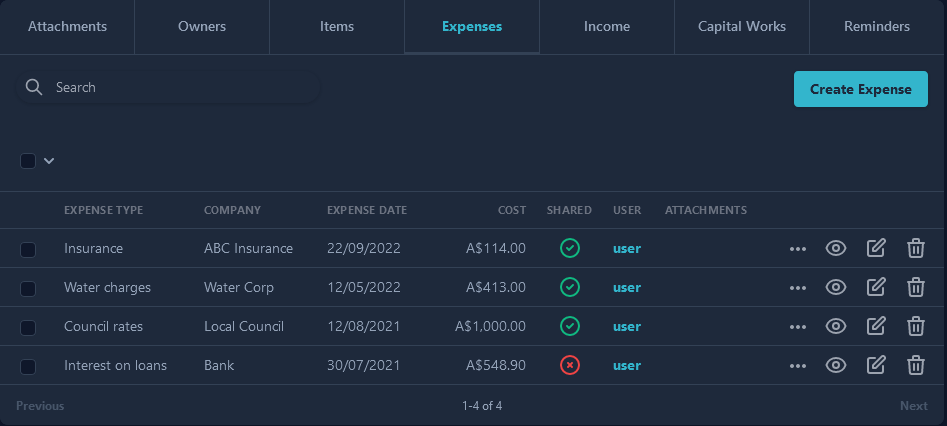The width and height of the screenshot is (947, 426).
Task: Click the red not-shared icon for Bank row
Action: coord(569,366)
